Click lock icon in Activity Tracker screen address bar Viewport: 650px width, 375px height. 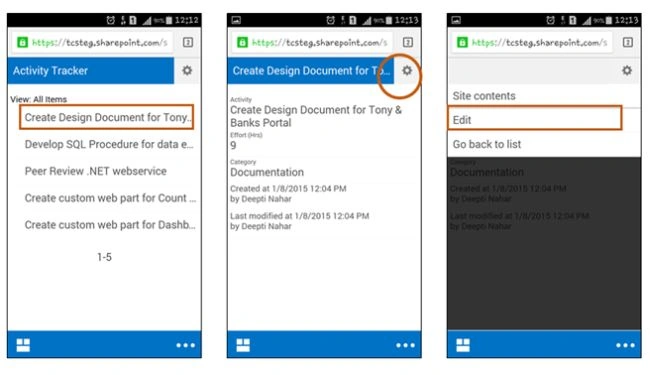pos(22,42)
